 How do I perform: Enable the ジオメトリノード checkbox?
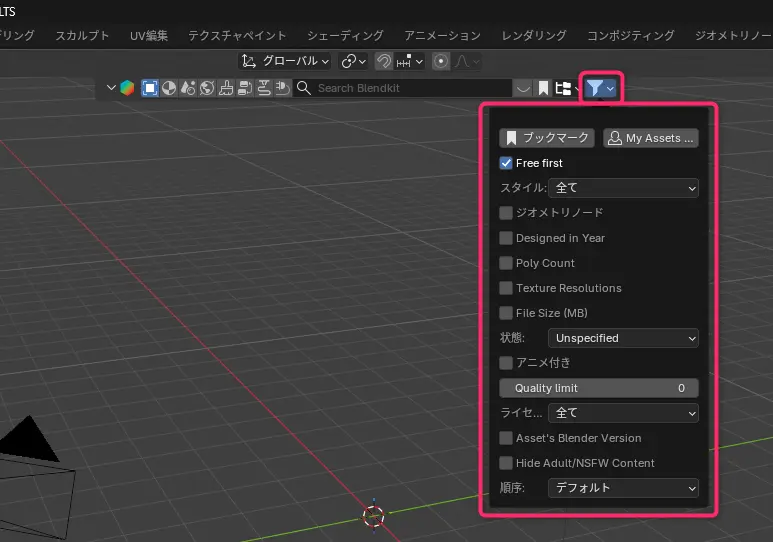coord(506,213)
